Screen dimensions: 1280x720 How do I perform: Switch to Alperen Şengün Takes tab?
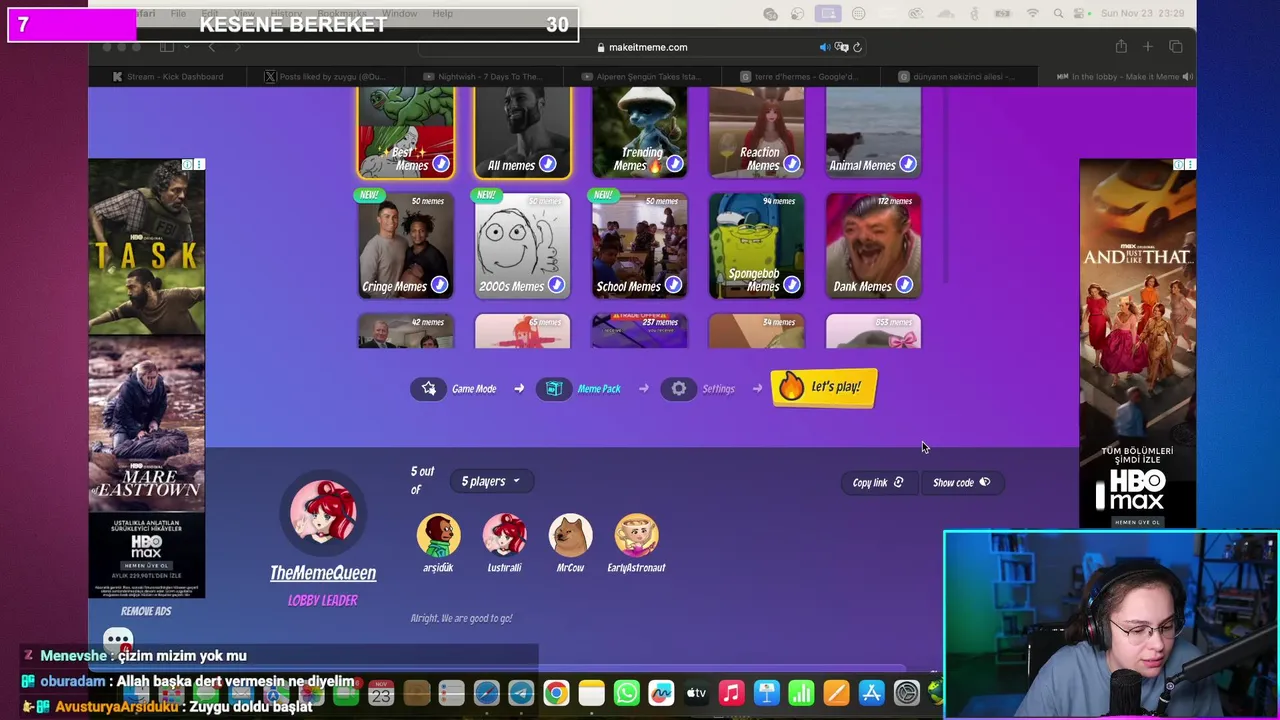click(642, 77)
